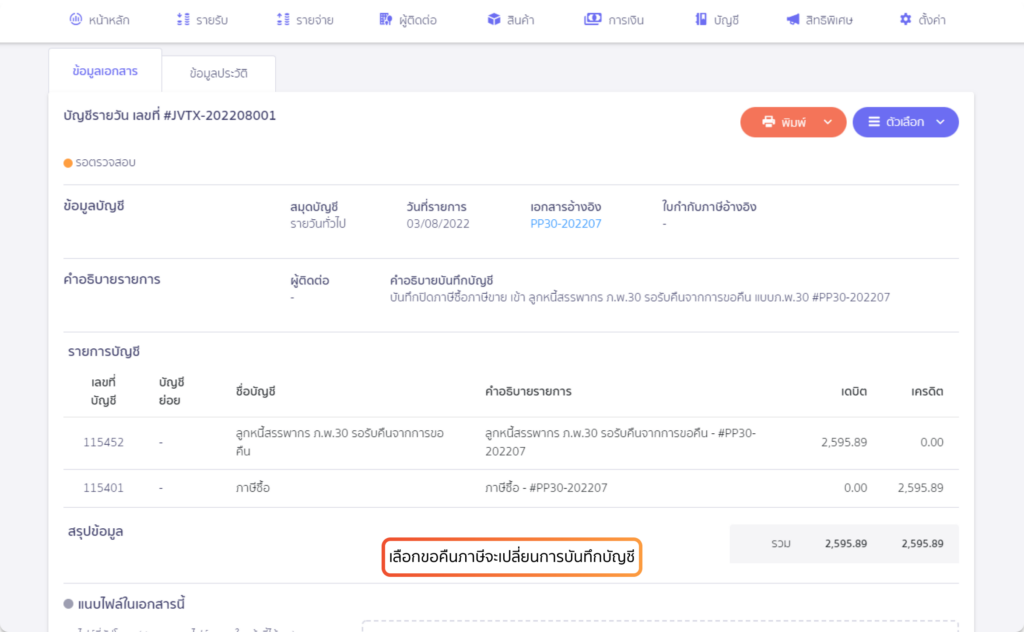Viewport: 1024px width, 632px height.
Task: Click debit amount 0.00 in row 115401
Action: (856, 488)
